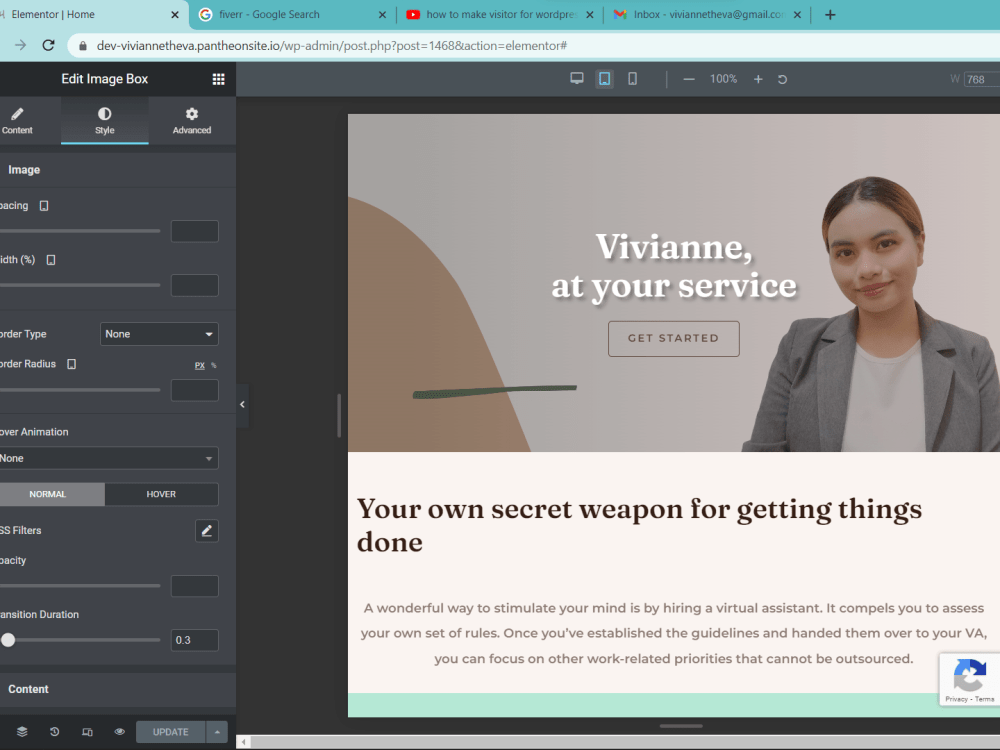This screenshot has width=1000, height=750.
Task: Click the Opacity value input
Action: point(195,585)
